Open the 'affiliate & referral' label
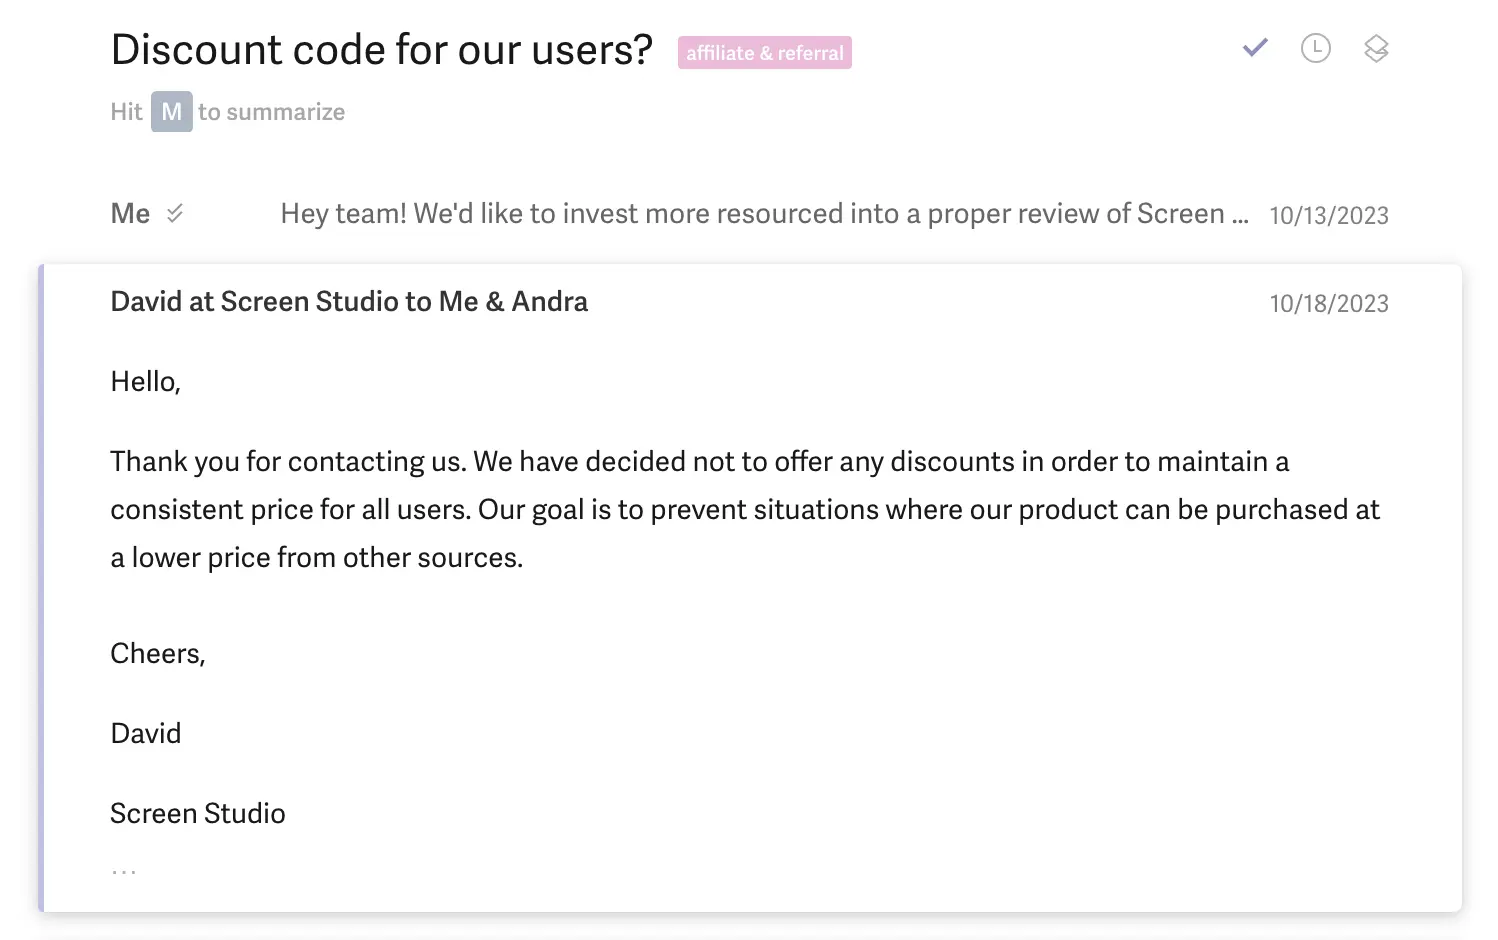Viewport: 1498px width, 940px height. 764,53
